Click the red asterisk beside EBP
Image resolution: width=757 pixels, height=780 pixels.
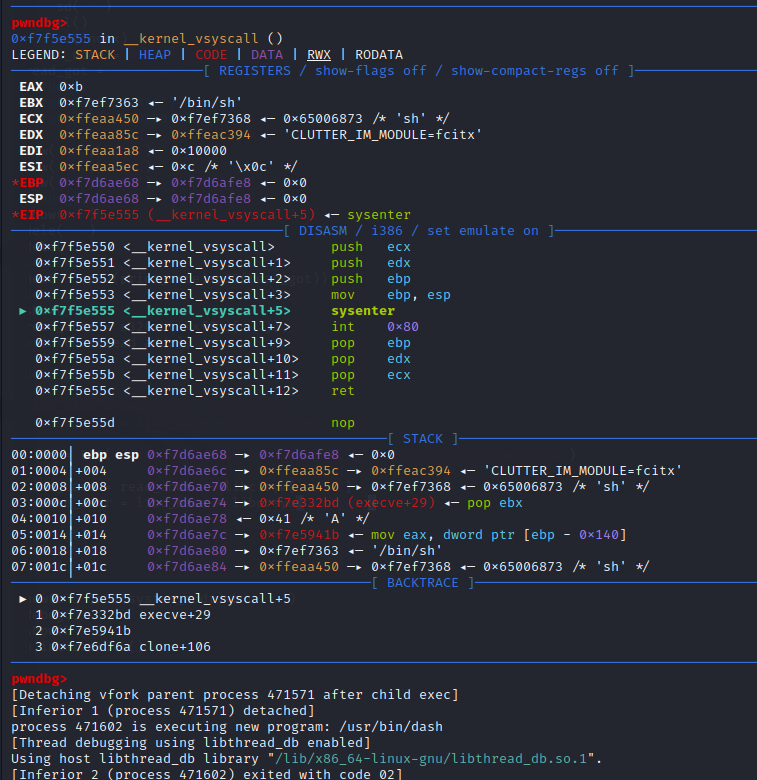[x=15, y=183]
